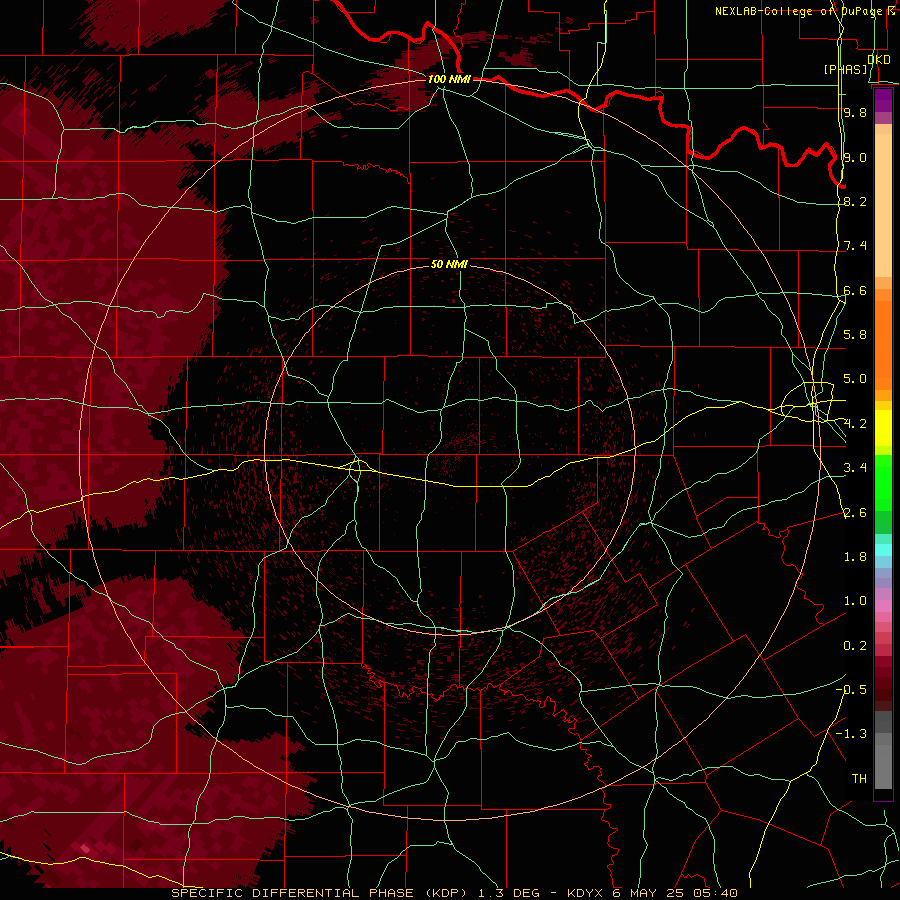Pick the purple segment atop the color bar
Image resolution: width=900 pixels, height=900 pixels.
(883, 100)
